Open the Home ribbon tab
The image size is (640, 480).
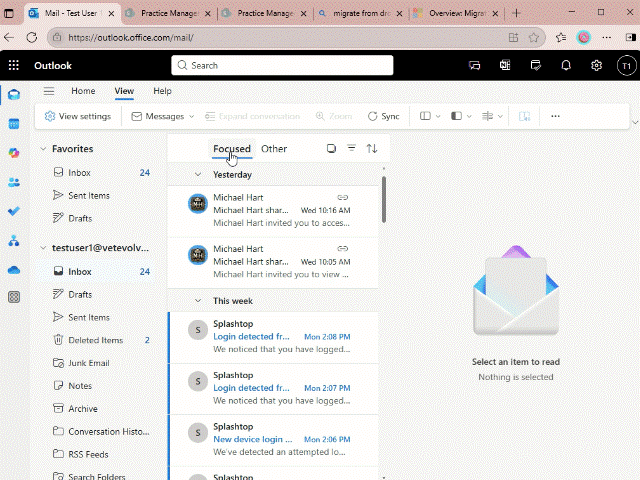click(x=83, y=91)
